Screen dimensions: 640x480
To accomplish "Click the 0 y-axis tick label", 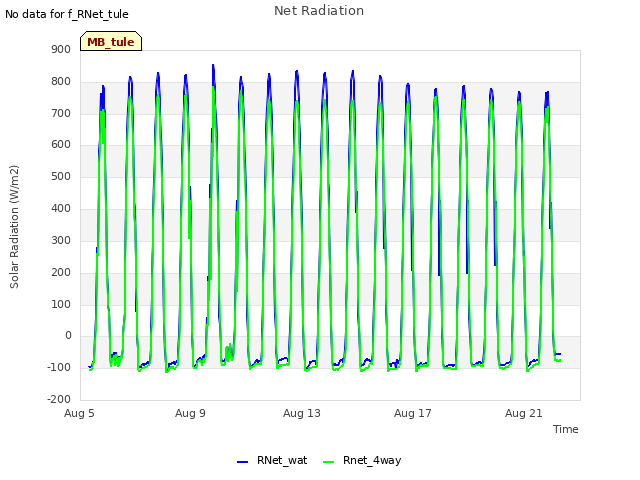I will coord(68,336).
